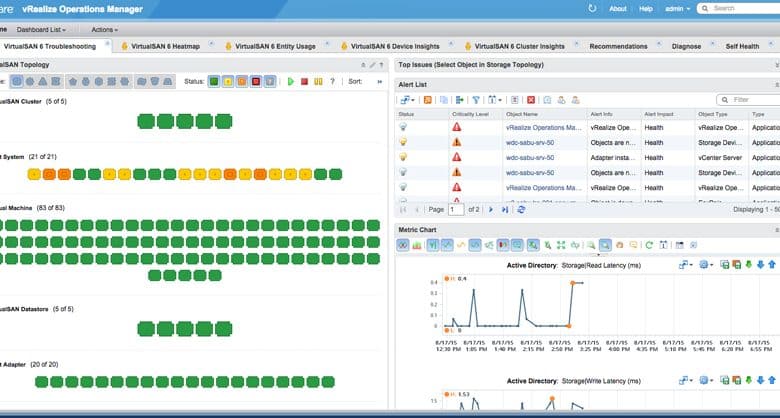
Task: Toggle the orange (immediate) status filter
Action: point(242,81)
